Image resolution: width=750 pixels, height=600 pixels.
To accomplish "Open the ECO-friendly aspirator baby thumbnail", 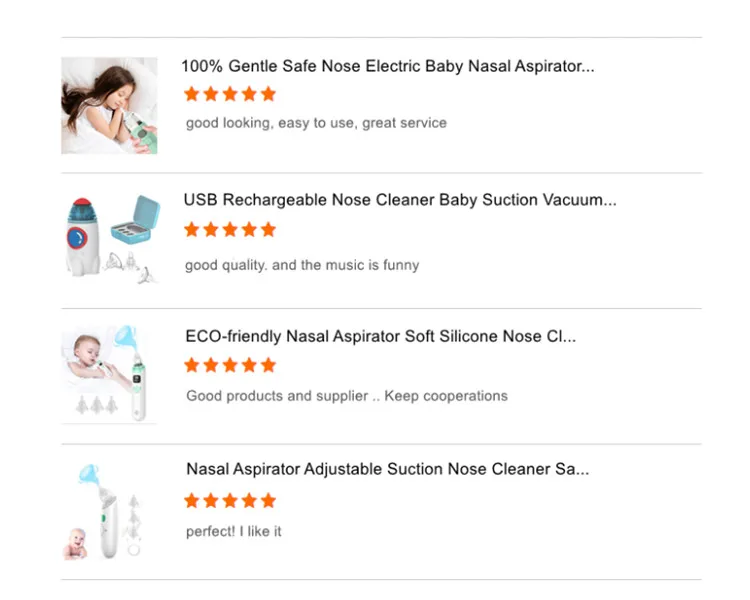I will 109,375.
